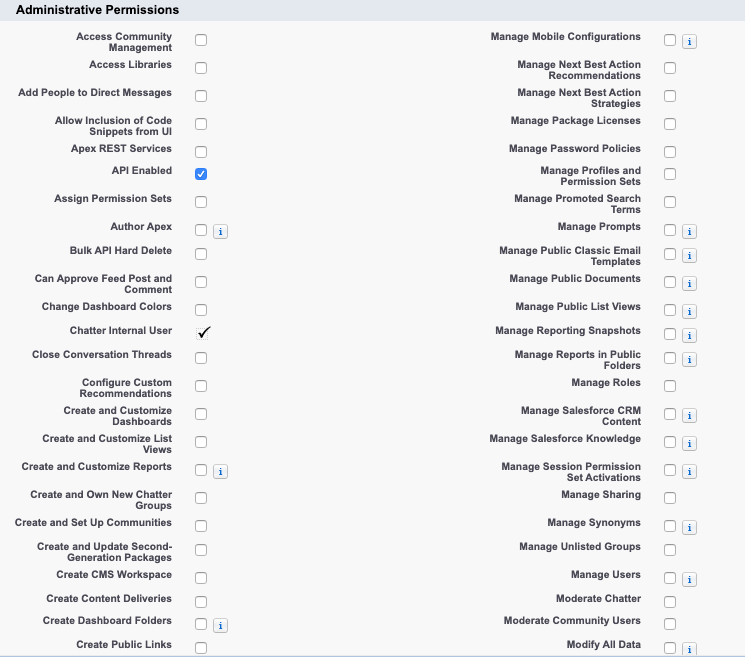
Task: Tick Create and Customize Reports checkbox
Action: 201,470
